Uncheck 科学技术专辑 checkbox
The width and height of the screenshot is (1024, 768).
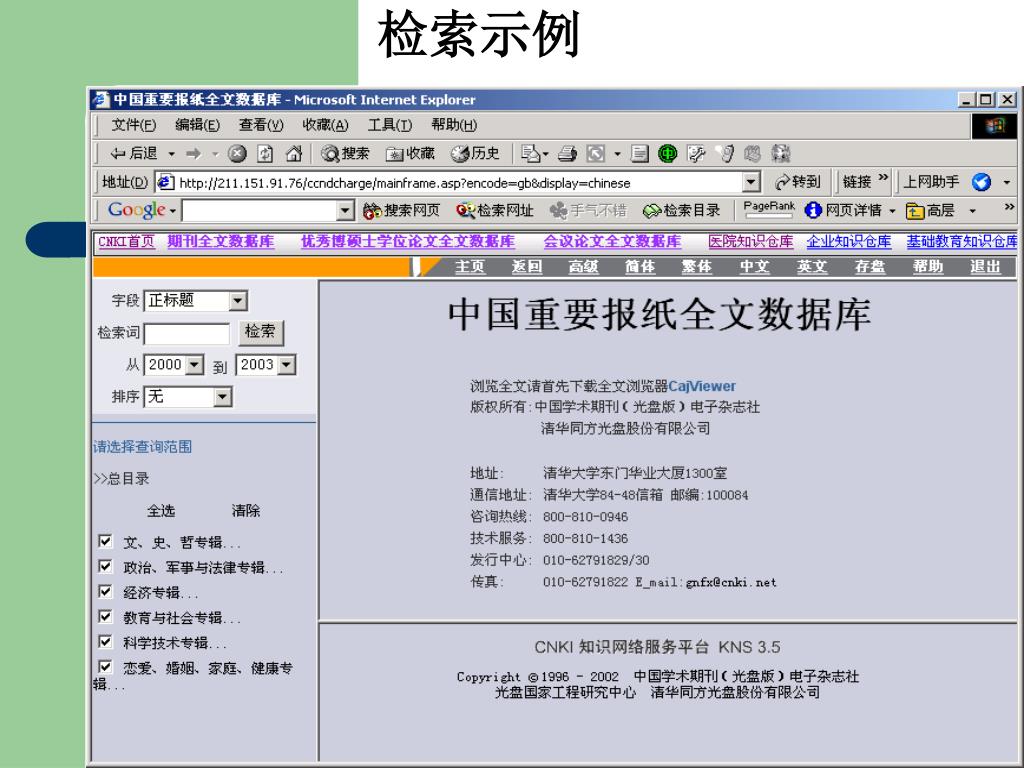coord(104,641)
